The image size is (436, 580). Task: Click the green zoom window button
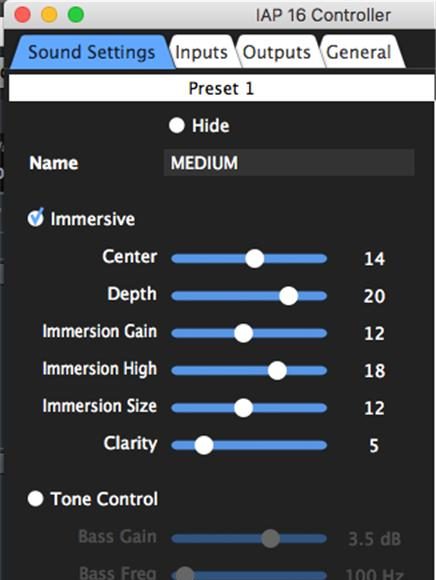point(76,15)
